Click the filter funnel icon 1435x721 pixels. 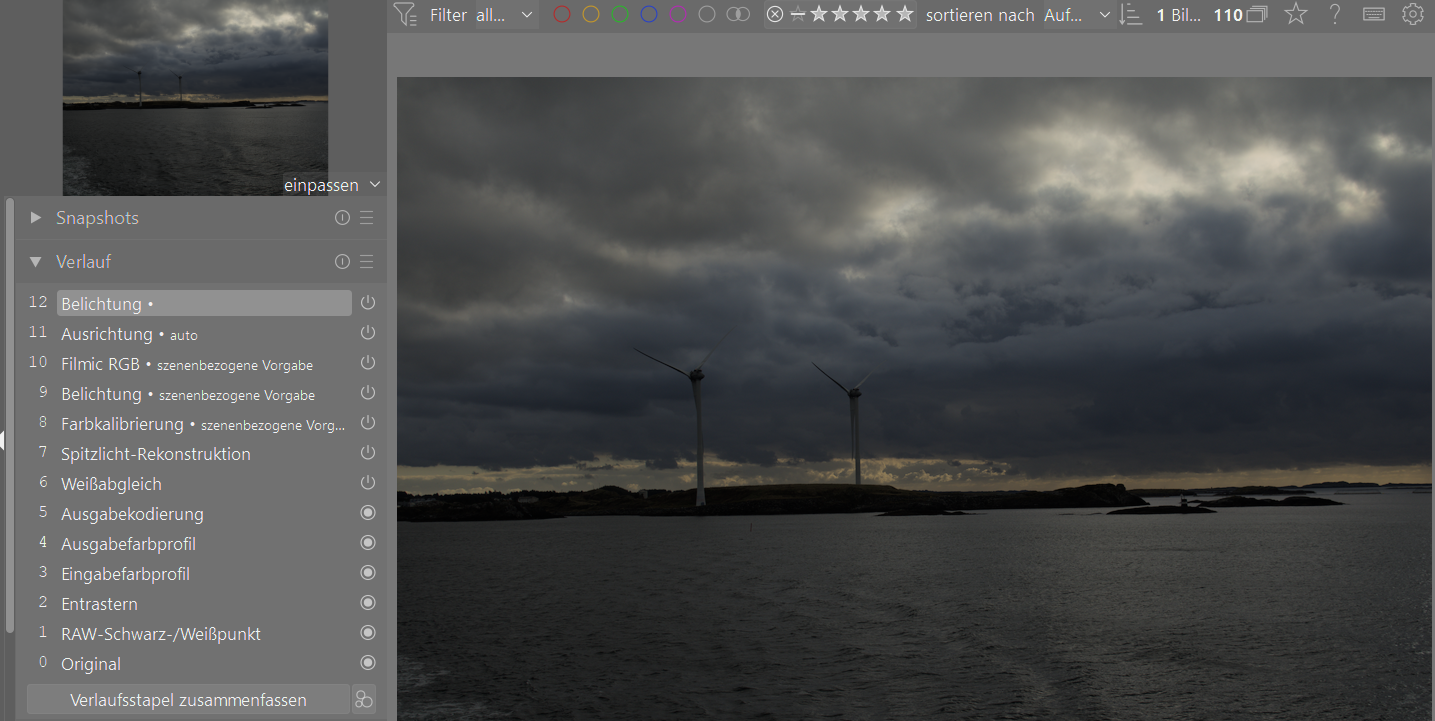[404, 14]
